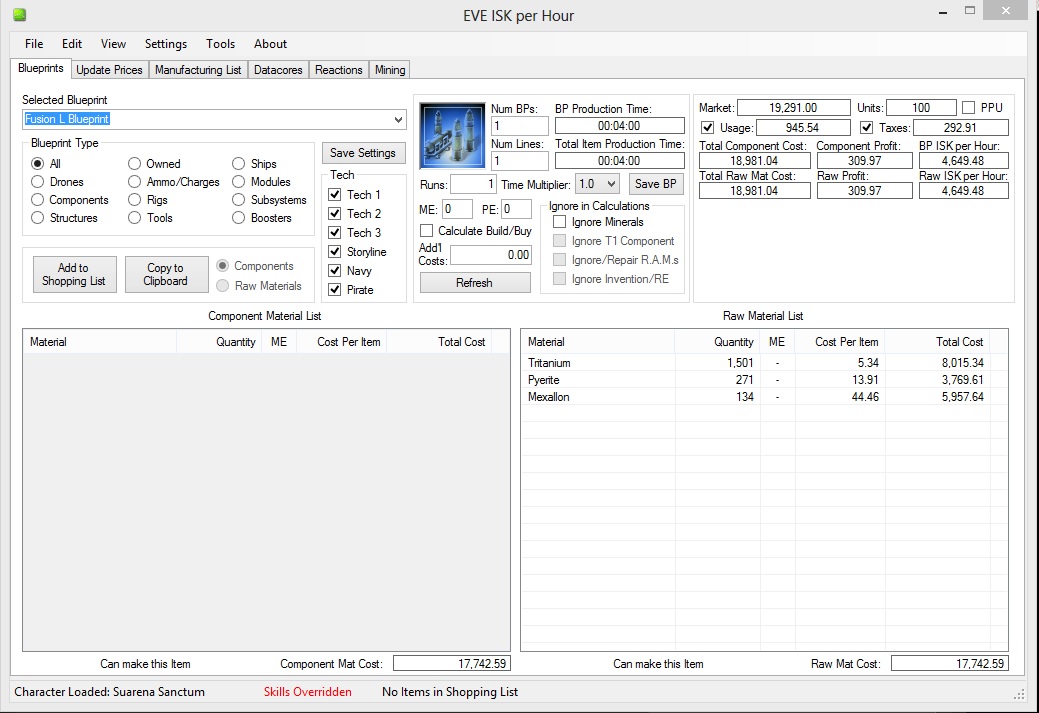Image resolution: width=1039 pixels, height=713 pixels.
Task: Toggle the Storyline checkbox
Action: pyautogui.click(x=335, y=252)
